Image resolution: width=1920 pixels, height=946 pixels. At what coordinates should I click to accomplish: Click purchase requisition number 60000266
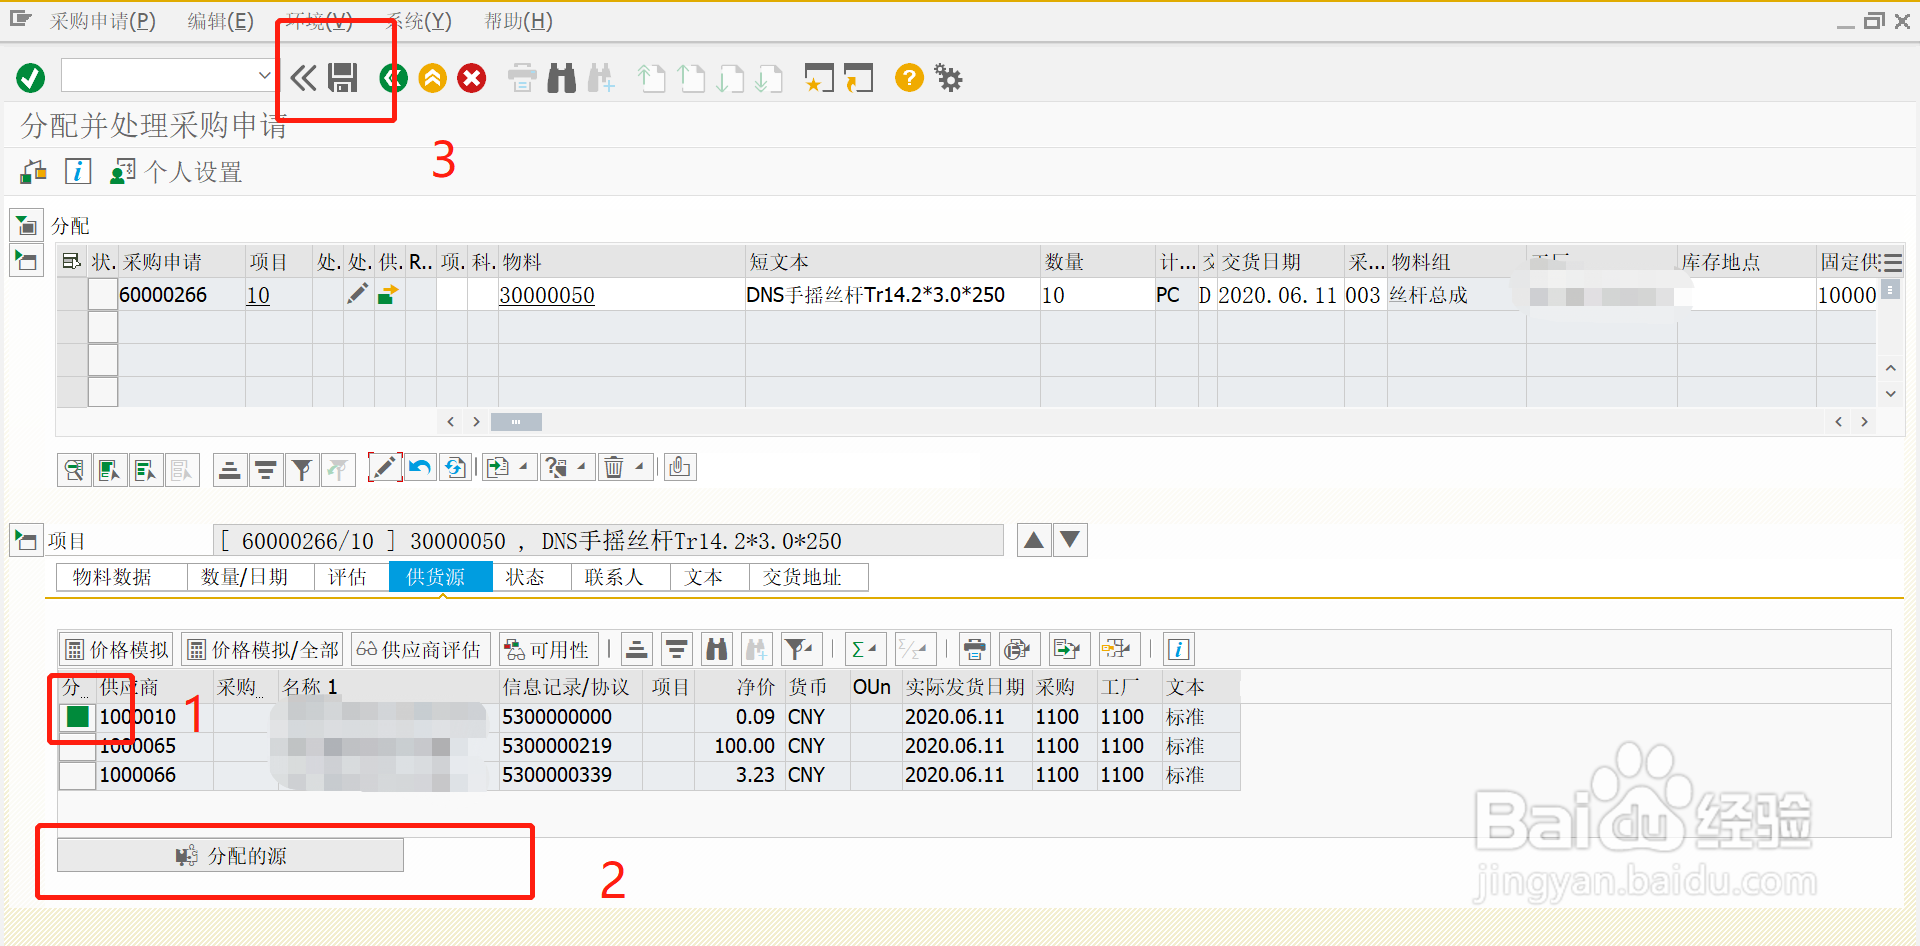coord(163,295)
